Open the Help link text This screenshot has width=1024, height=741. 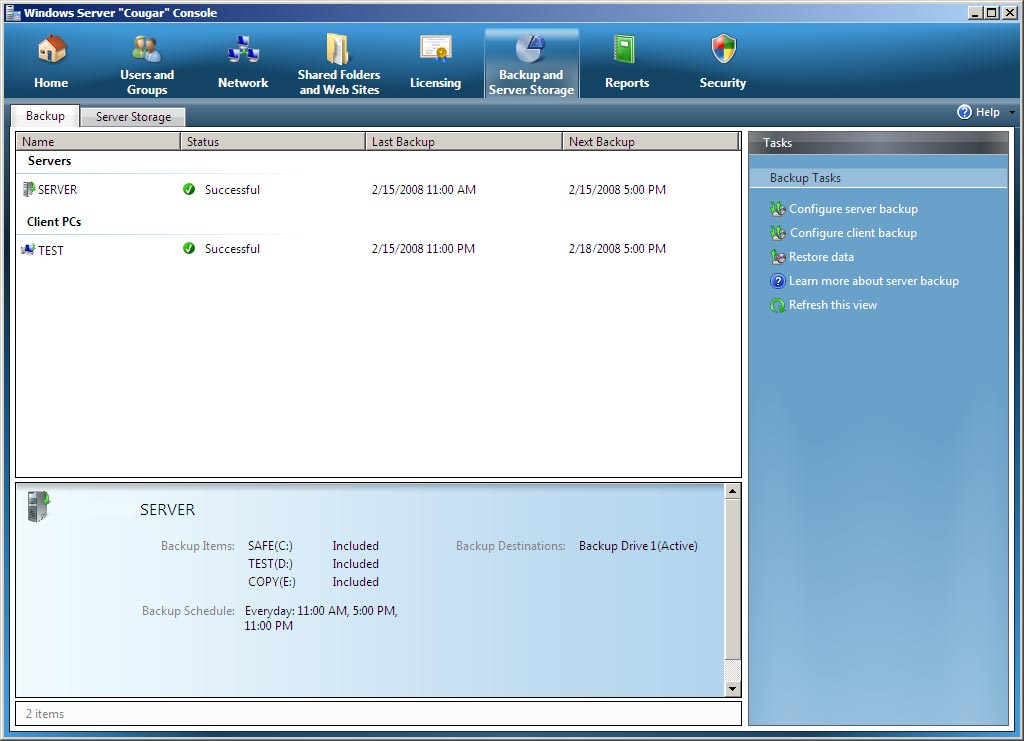click(x=987, y=112)
